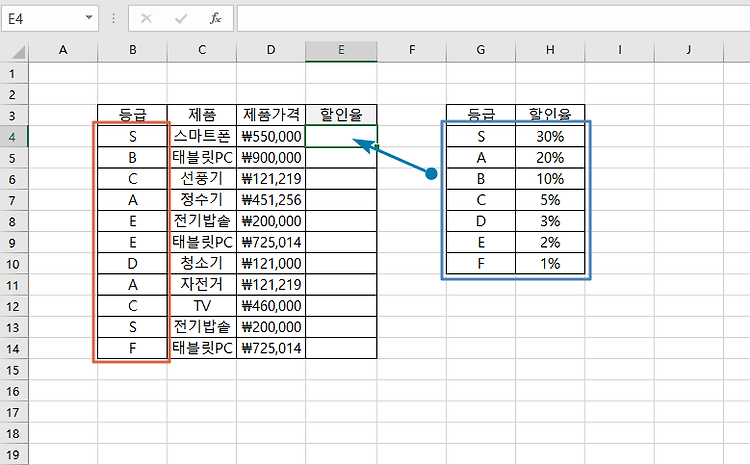Viewport: 750px width, 465px height.
Task: Click grade F in lookup table column G
Action: (x=481, y=263)
